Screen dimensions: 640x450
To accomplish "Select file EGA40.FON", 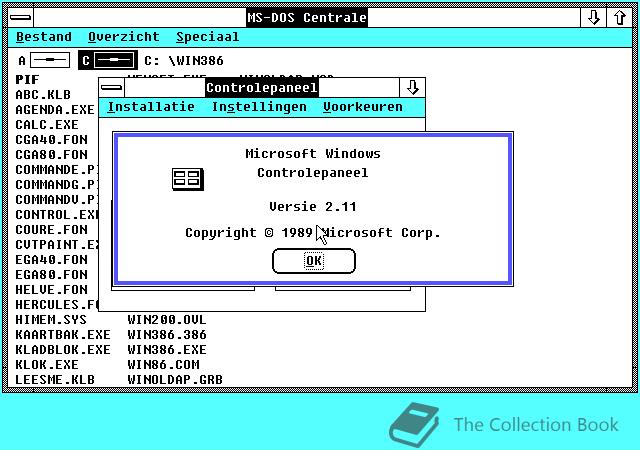I will [x=51, y=260].
